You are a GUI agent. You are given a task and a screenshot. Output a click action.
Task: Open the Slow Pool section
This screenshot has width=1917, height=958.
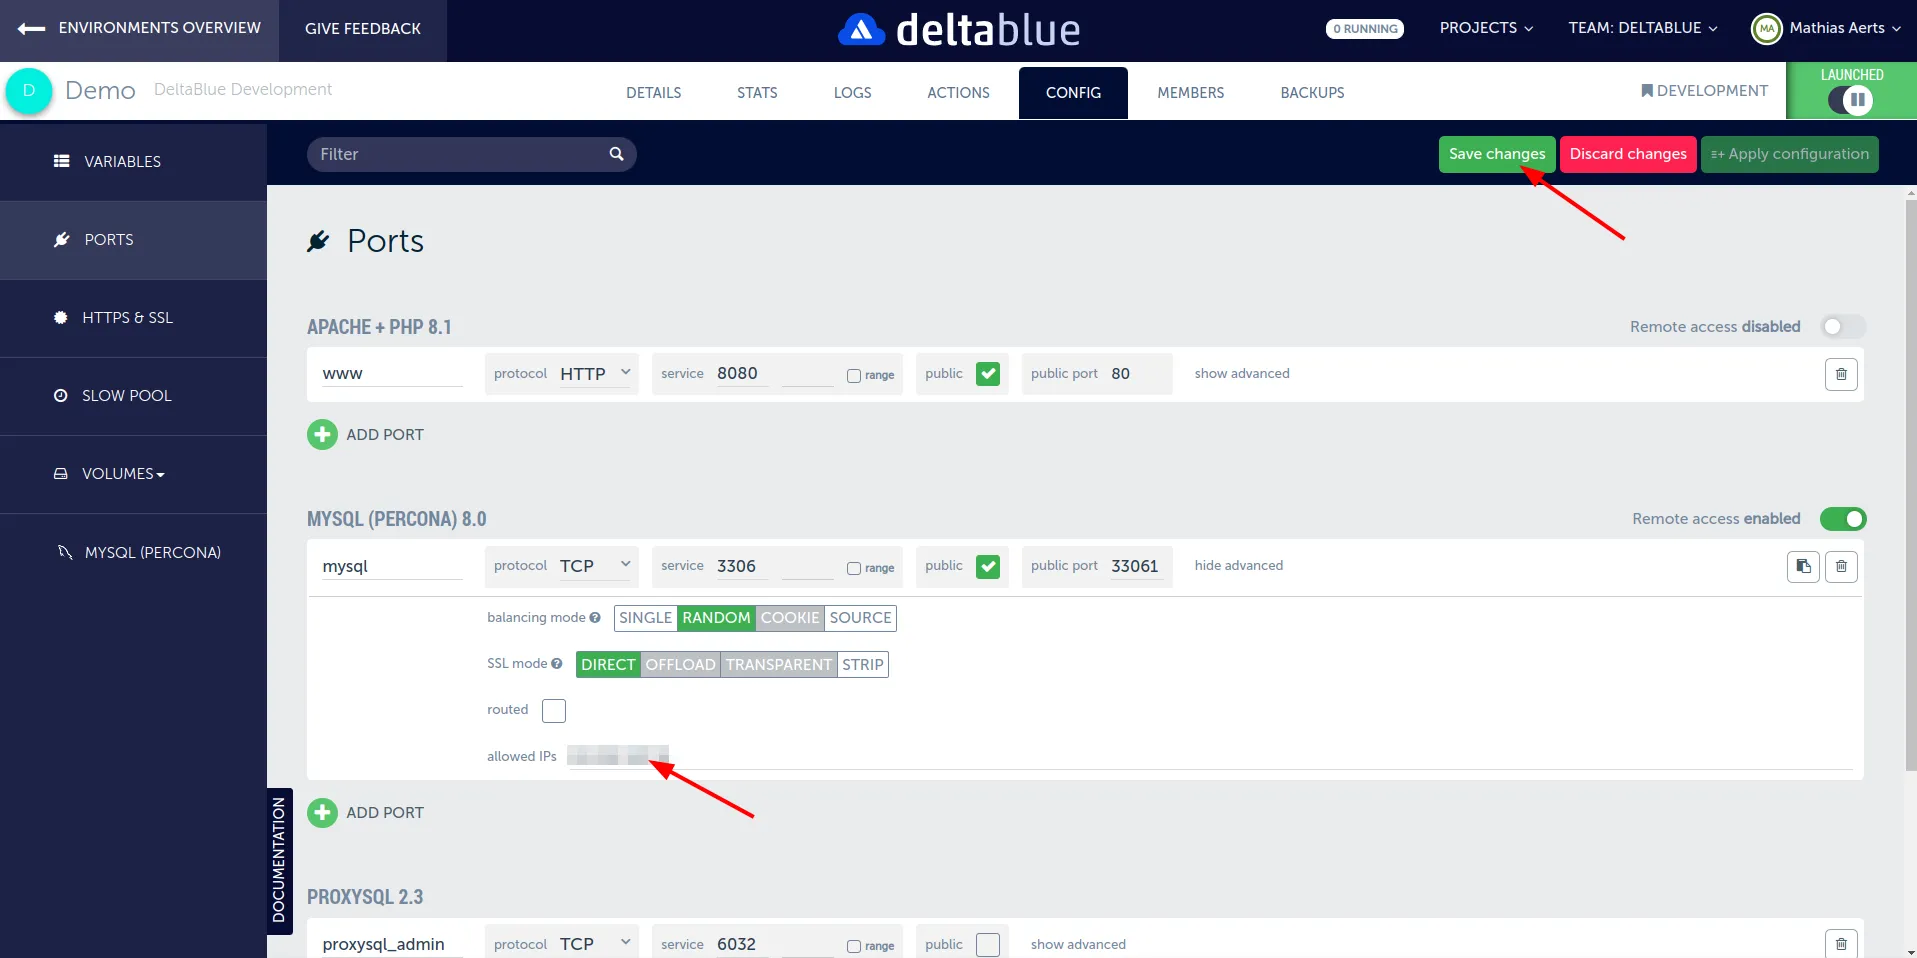[124, 395]
